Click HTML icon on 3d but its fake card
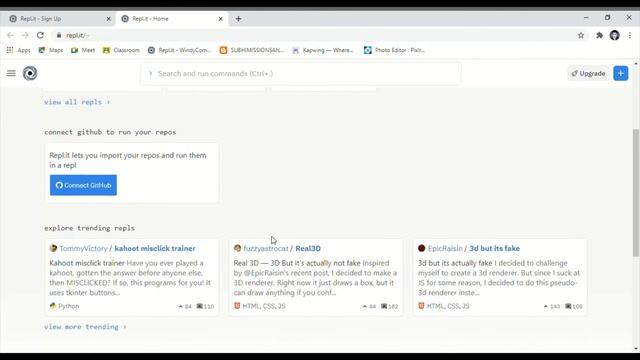Screen dimensions: 640x360 [x=421, y=306]
